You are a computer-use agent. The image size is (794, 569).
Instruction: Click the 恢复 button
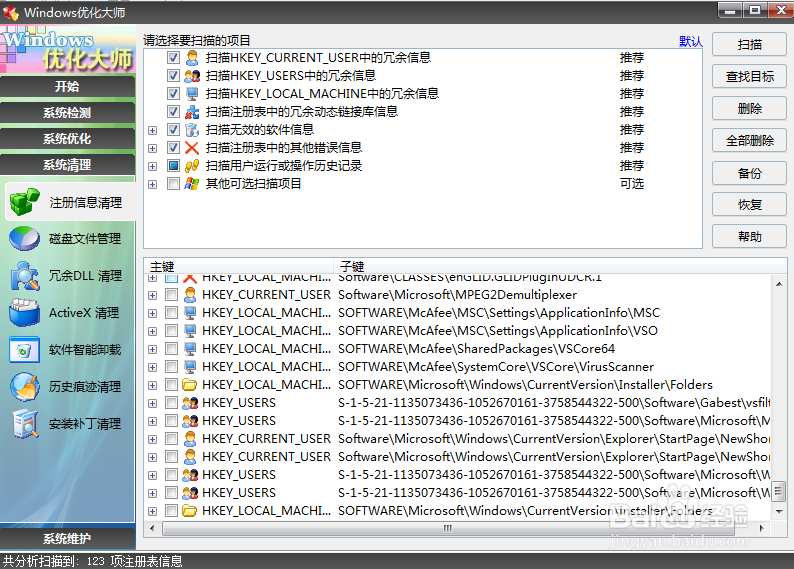coord(749,205)
